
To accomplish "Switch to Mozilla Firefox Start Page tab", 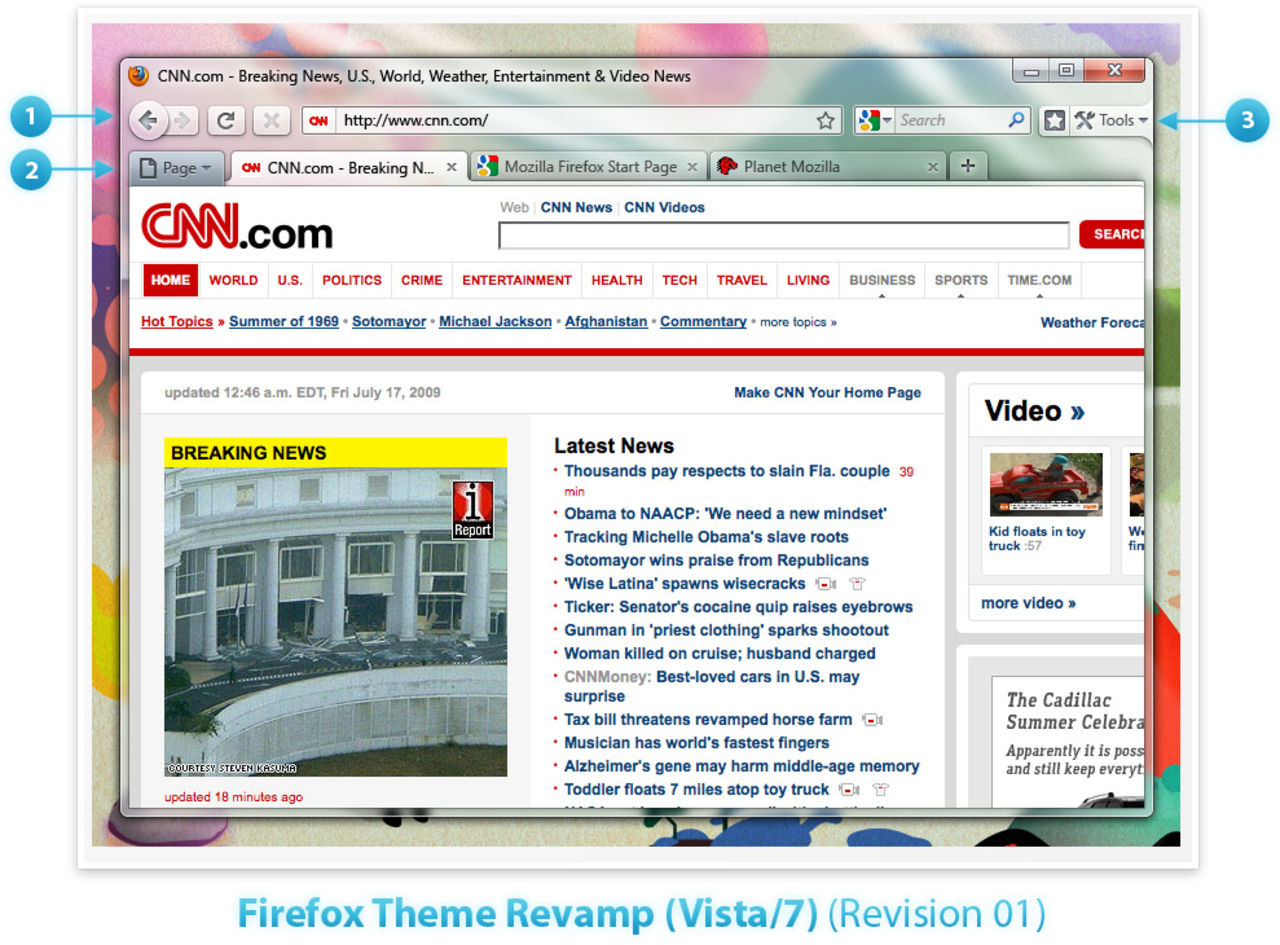I will pos(590,167).
